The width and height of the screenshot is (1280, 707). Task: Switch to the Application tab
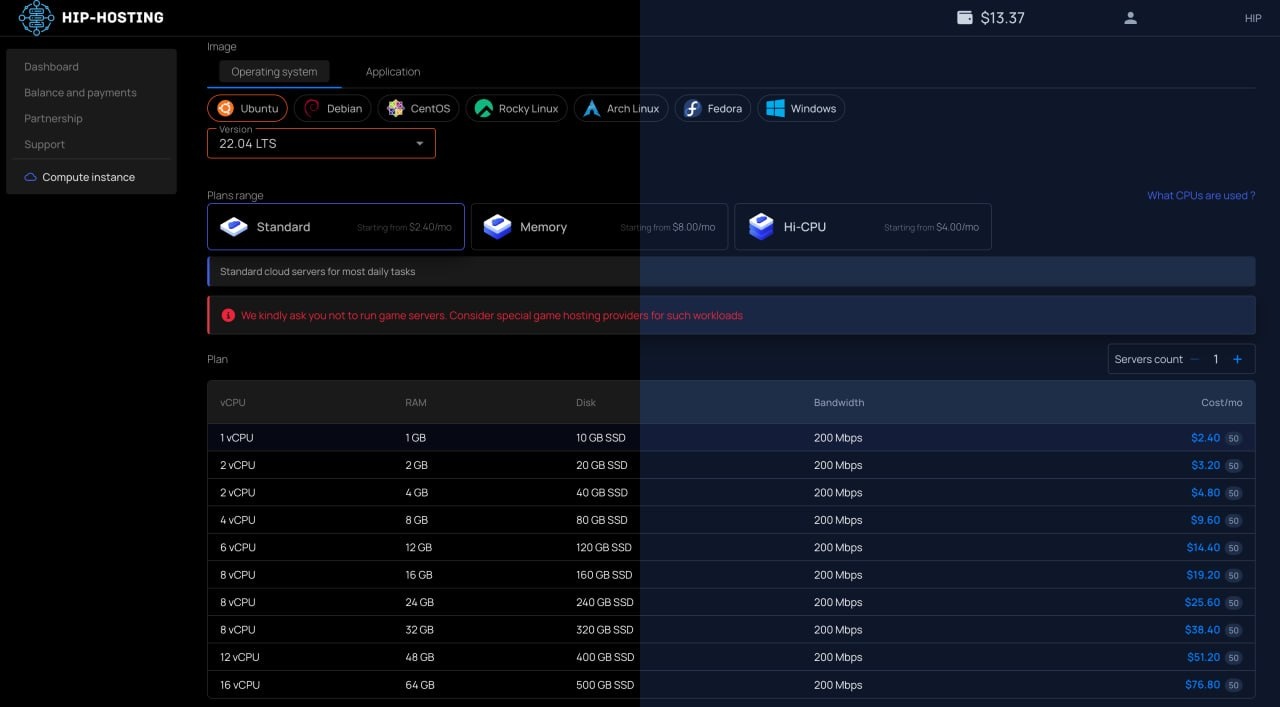click(393, 72)
